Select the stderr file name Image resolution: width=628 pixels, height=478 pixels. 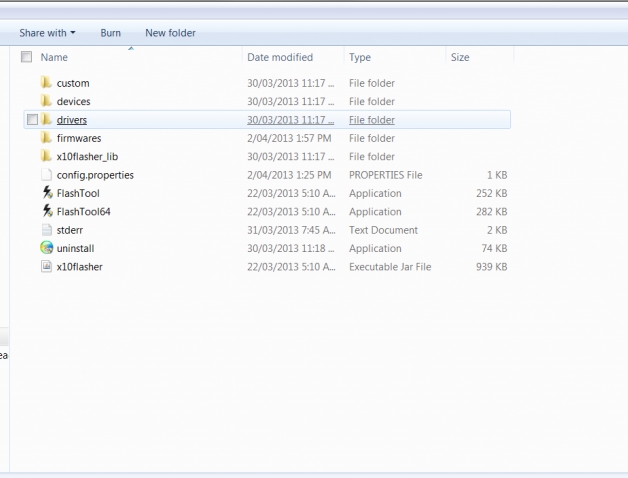click(x=70, y=230)
